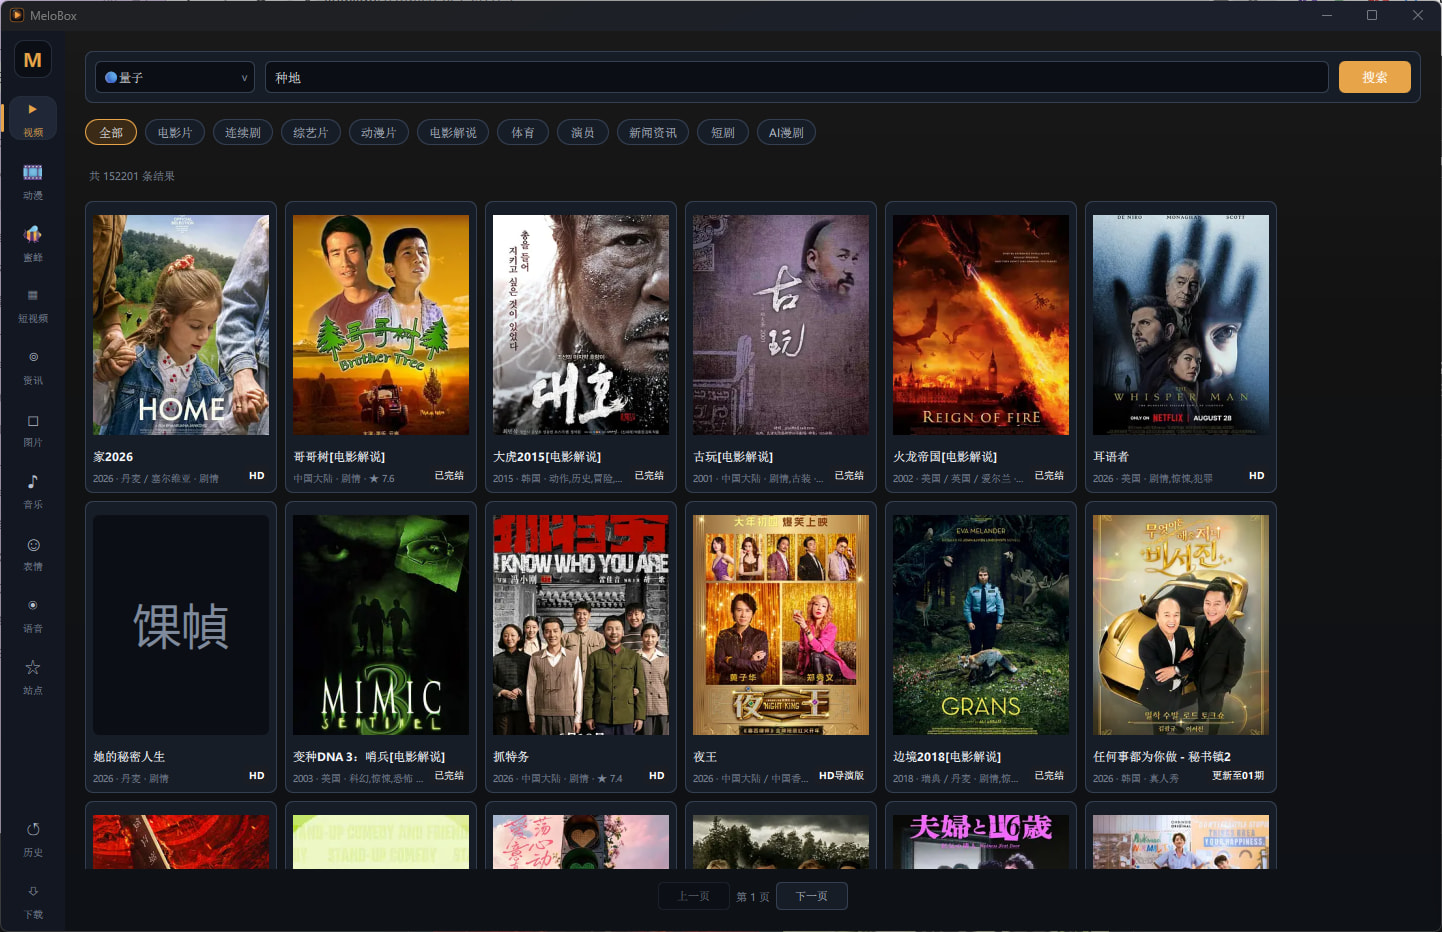Image resolution: width=1442 pixels, height=932 pixels.
Task: Switch to the 动漫 sidebar section
Action: point(33,182)
